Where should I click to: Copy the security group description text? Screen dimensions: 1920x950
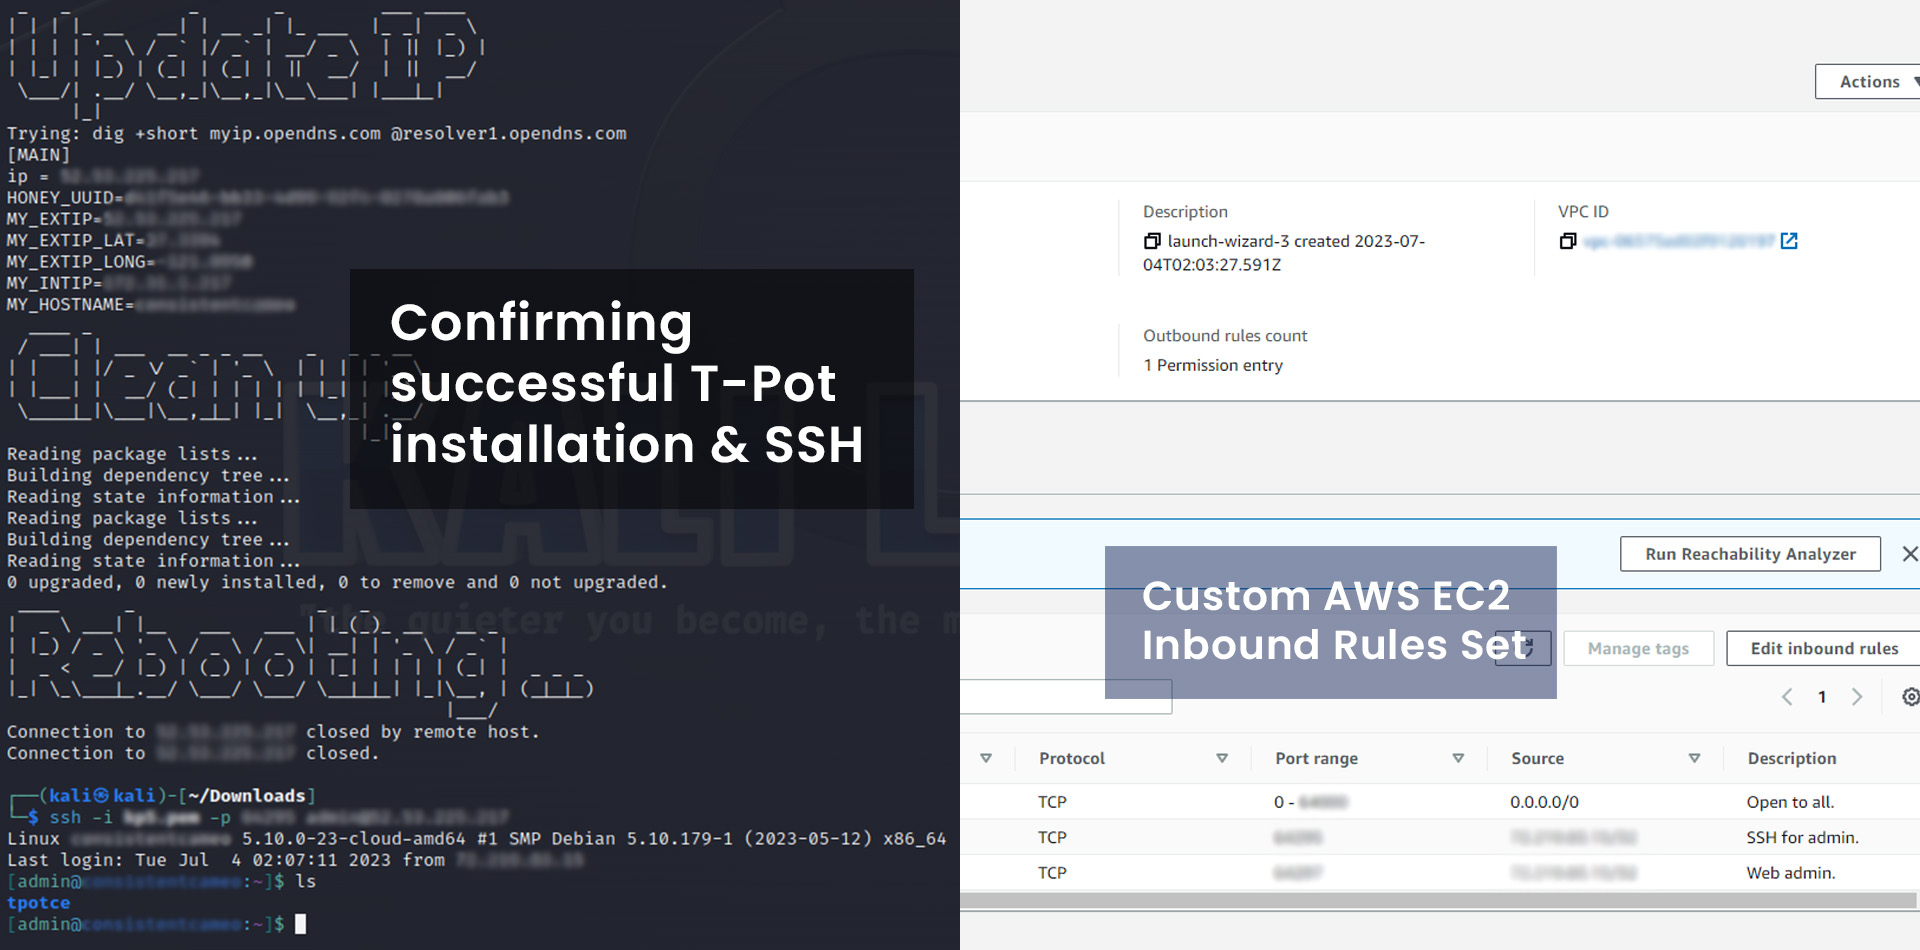tap(1152, 241)
